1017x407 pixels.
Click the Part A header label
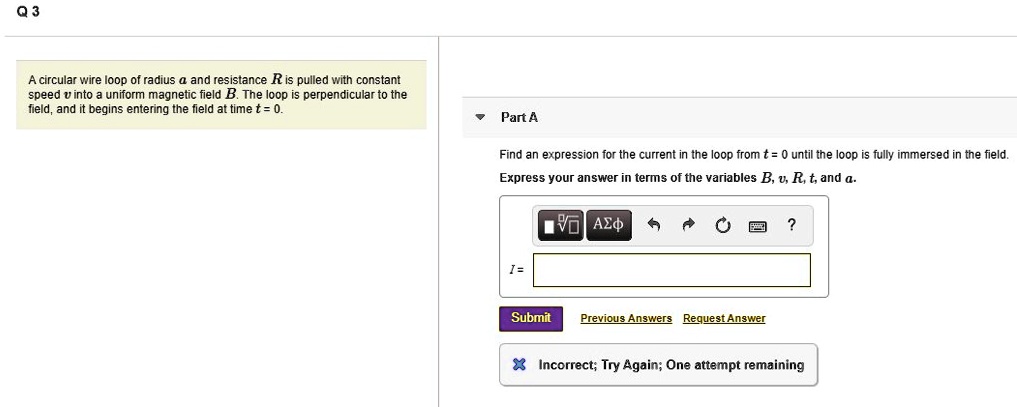519,118
